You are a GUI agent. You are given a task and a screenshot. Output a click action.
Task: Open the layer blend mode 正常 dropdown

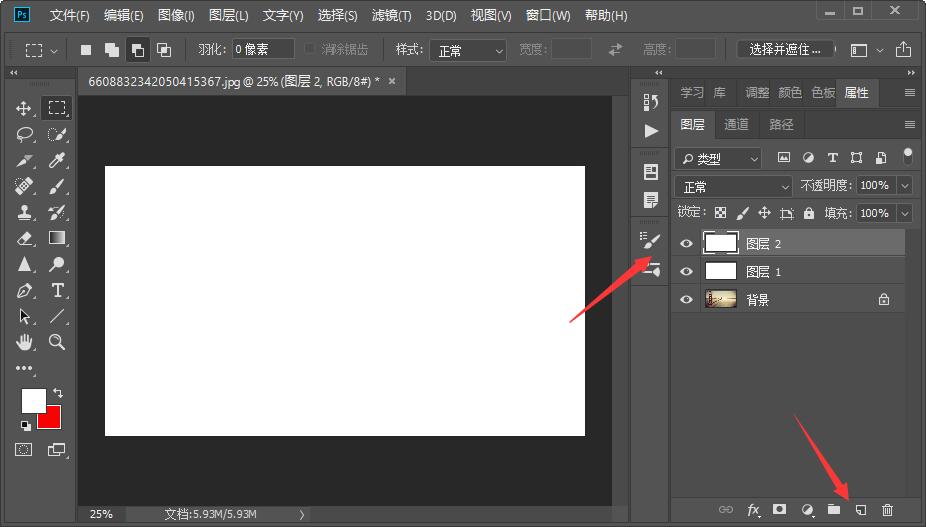[733, 187]
